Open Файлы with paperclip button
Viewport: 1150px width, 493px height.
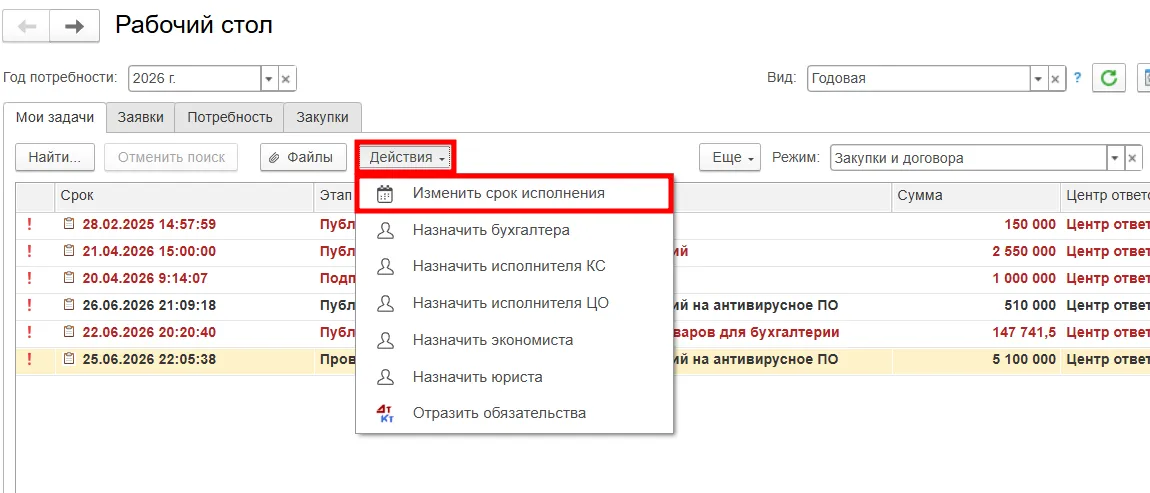click(x=304, y=158)
